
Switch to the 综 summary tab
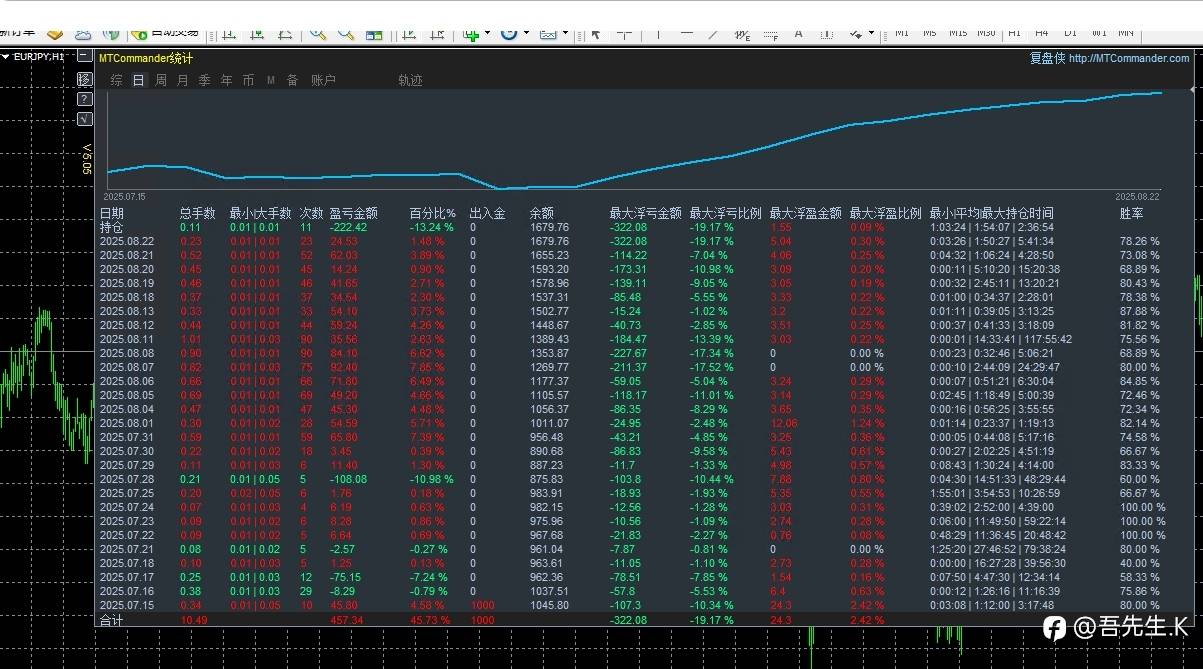pos(117,81)
